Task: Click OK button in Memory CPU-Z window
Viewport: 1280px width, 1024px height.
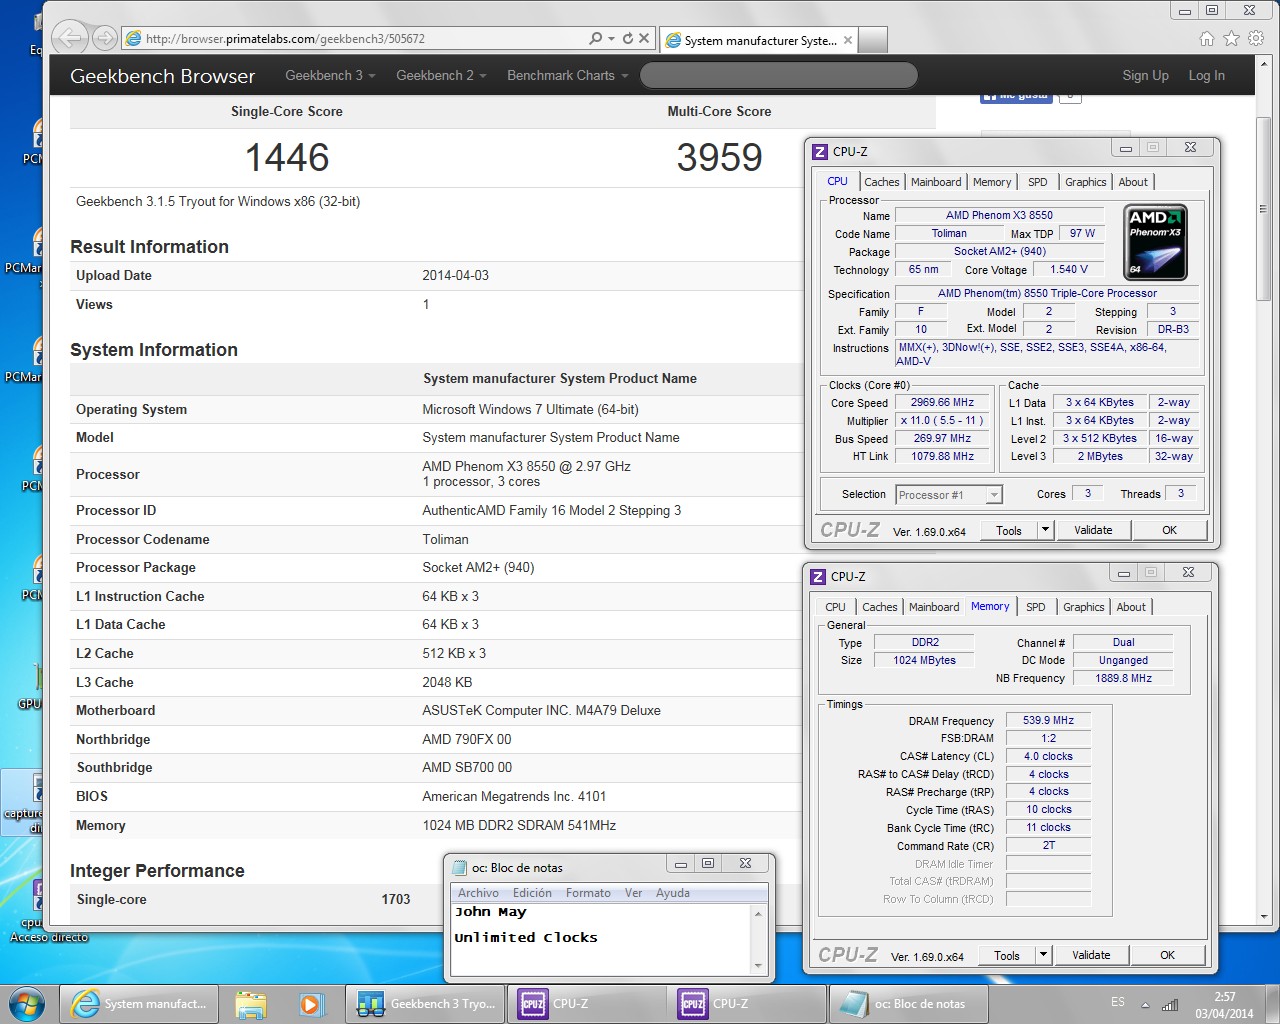Action: tap(1168, 955)
